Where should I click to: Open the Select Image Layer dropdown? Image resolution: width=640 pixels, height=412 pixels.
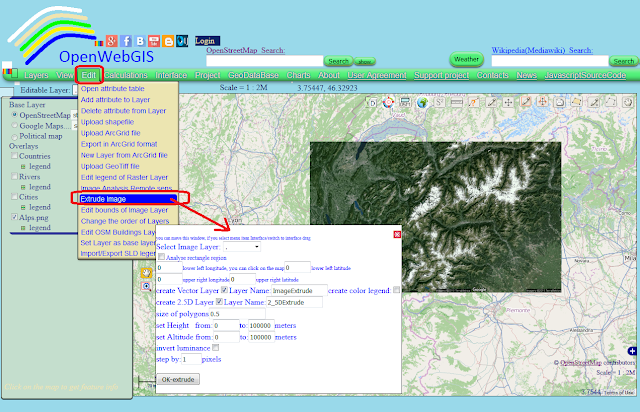tap(242, 247)
